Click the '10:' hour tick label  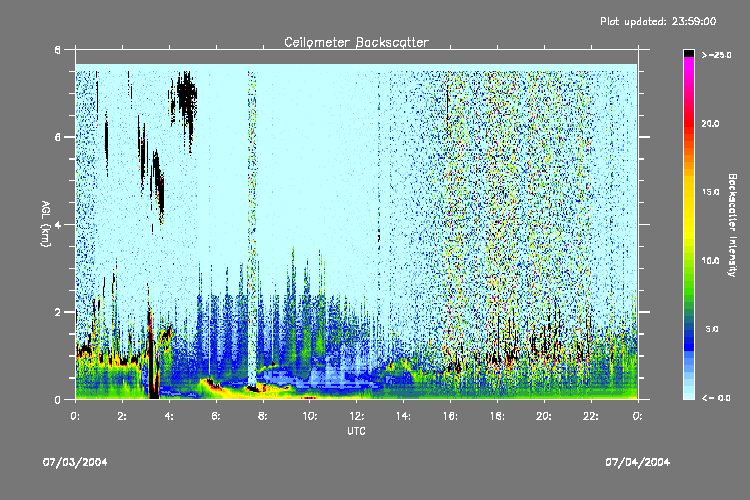coord(310,416)
